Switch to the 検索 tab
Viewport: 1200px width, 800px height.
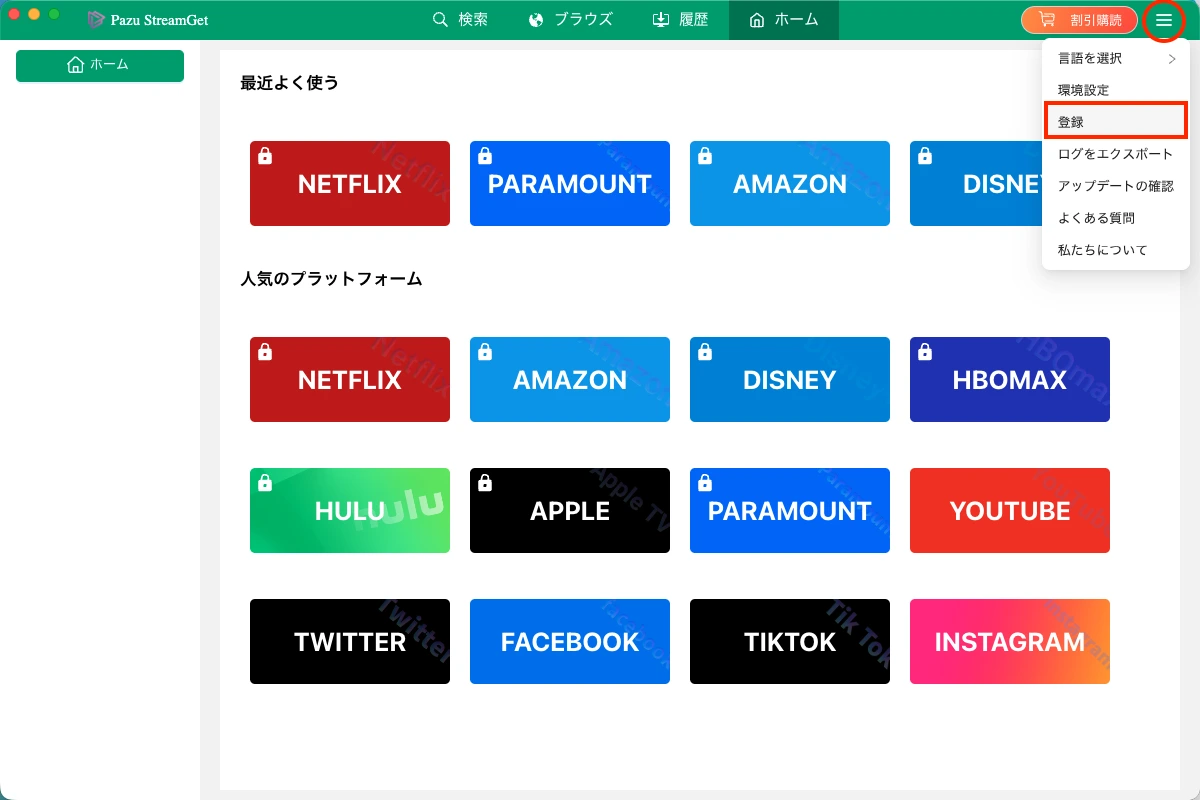(x=460, y=20)
